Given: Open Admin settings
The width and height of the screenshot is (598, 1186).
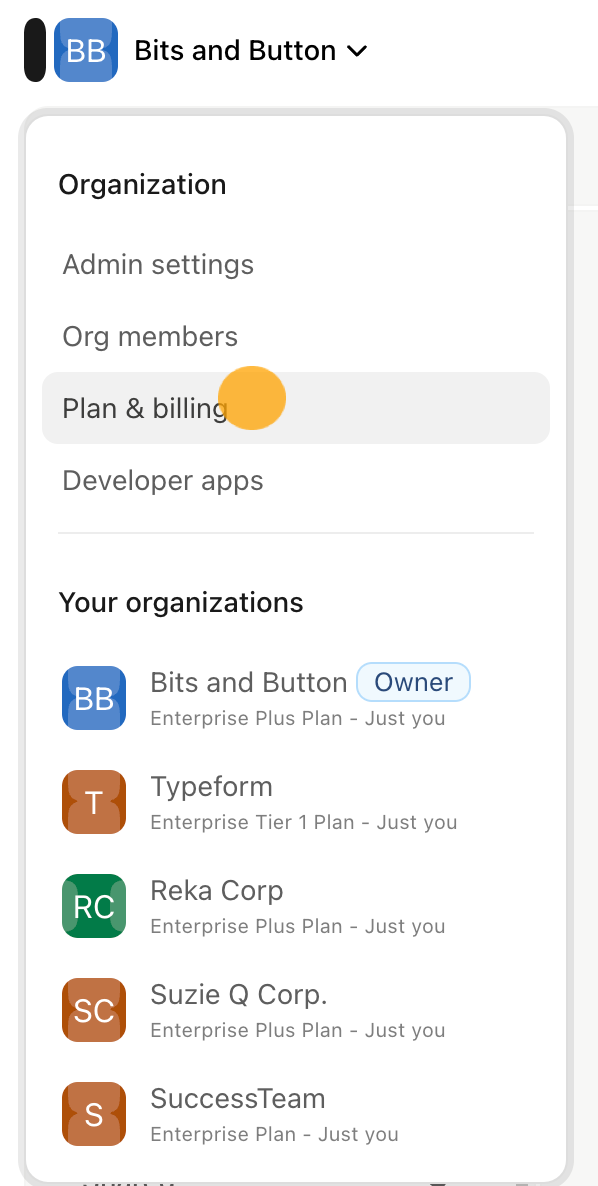Looking at the screenshot, I should pyautogui.click(x=296, y=265).
